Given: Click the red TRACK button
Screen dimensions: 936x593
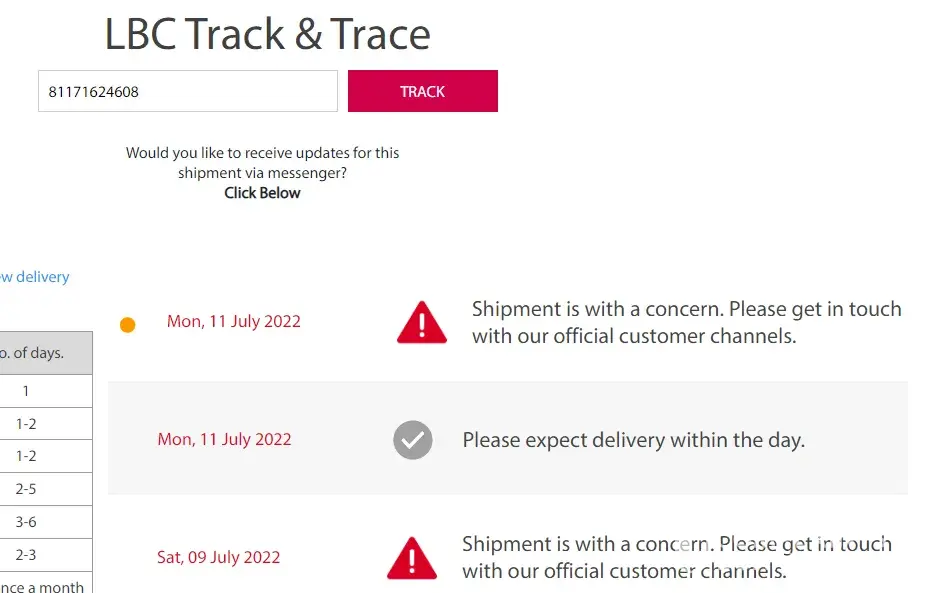Looking at the screenshot, I should [422, 91].
